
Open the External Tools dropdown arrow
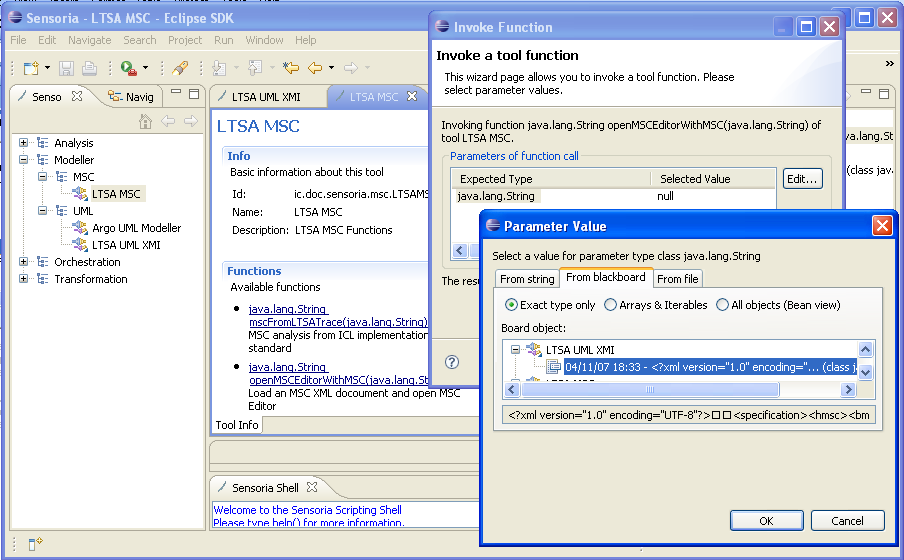[145, 68]
